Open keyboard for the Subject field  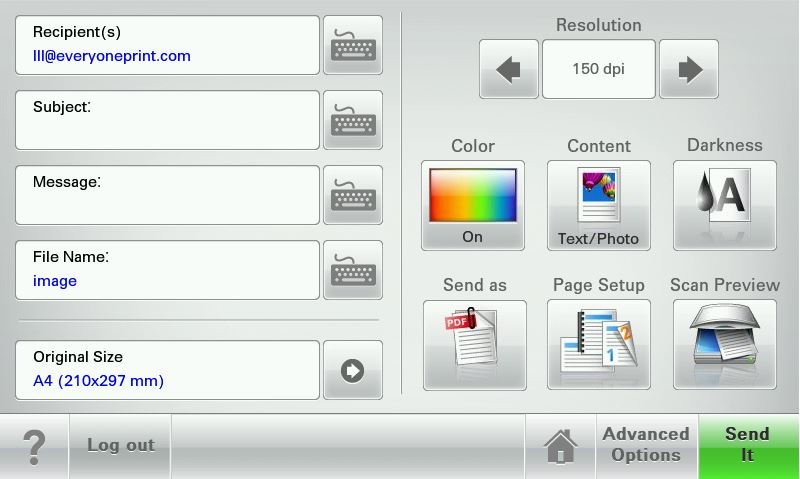point(353,120)
